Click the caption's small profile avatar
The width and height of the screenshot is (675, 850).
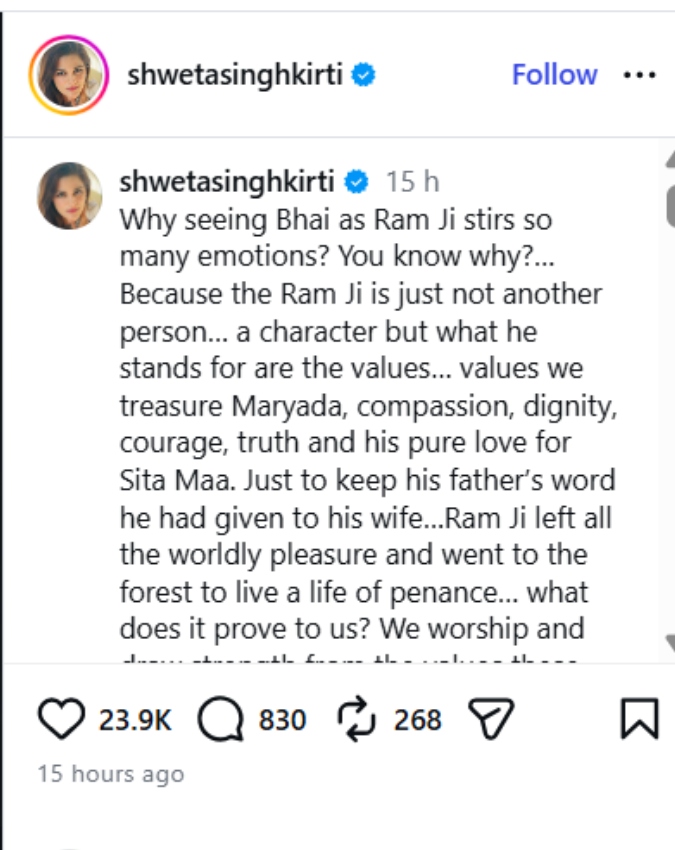[70, 195]
